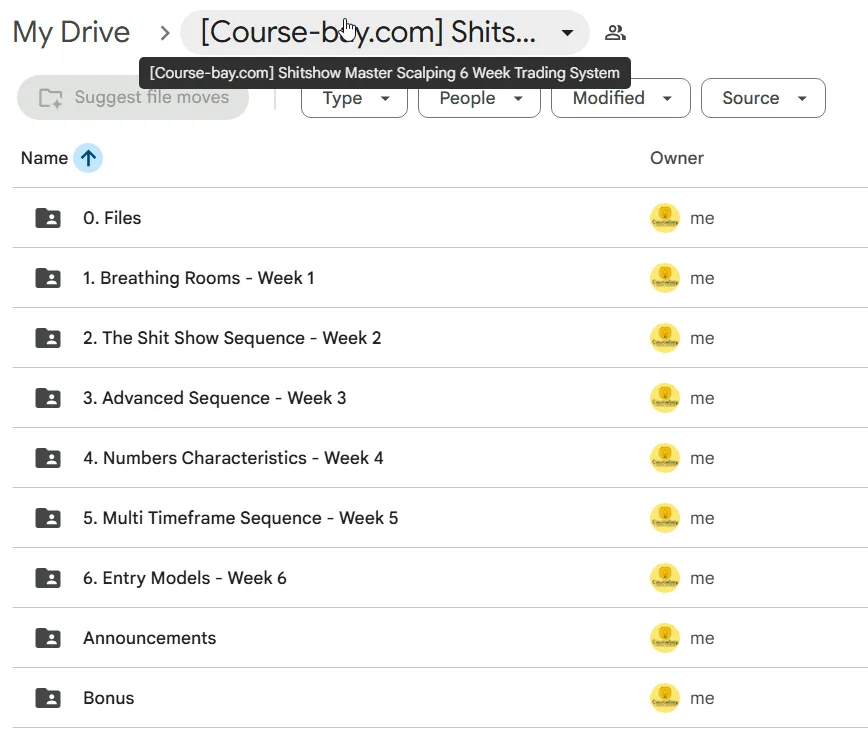
Task: Click the Owner column header
Action: 676,158
